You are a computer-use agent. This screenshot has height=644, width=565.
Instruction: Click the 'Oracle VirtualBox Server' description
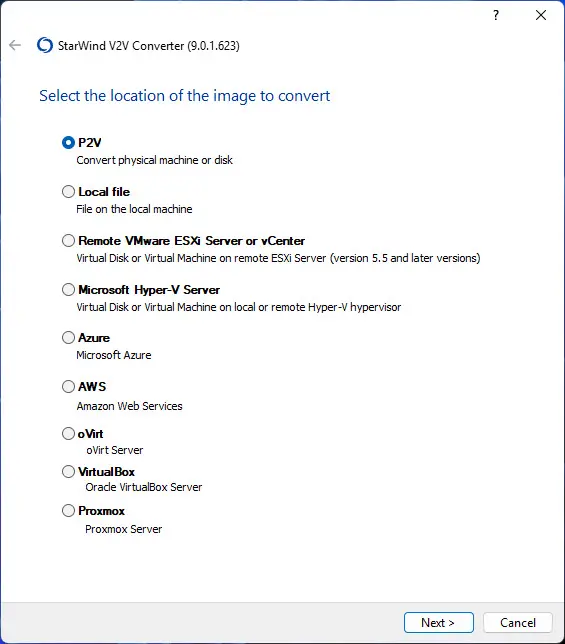point(144,487)
